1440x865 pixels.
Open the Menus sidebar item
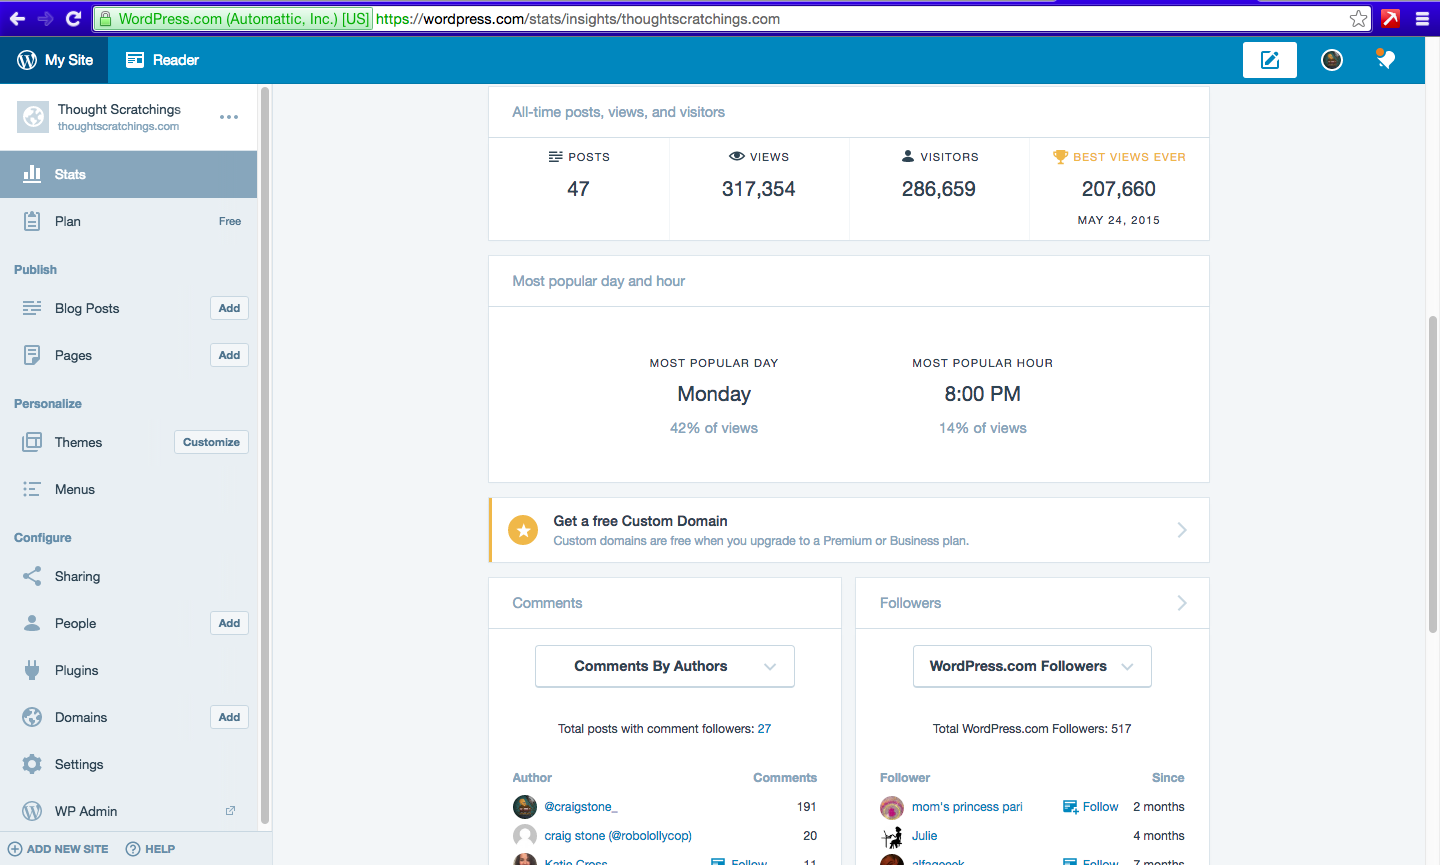pos(128,489)
